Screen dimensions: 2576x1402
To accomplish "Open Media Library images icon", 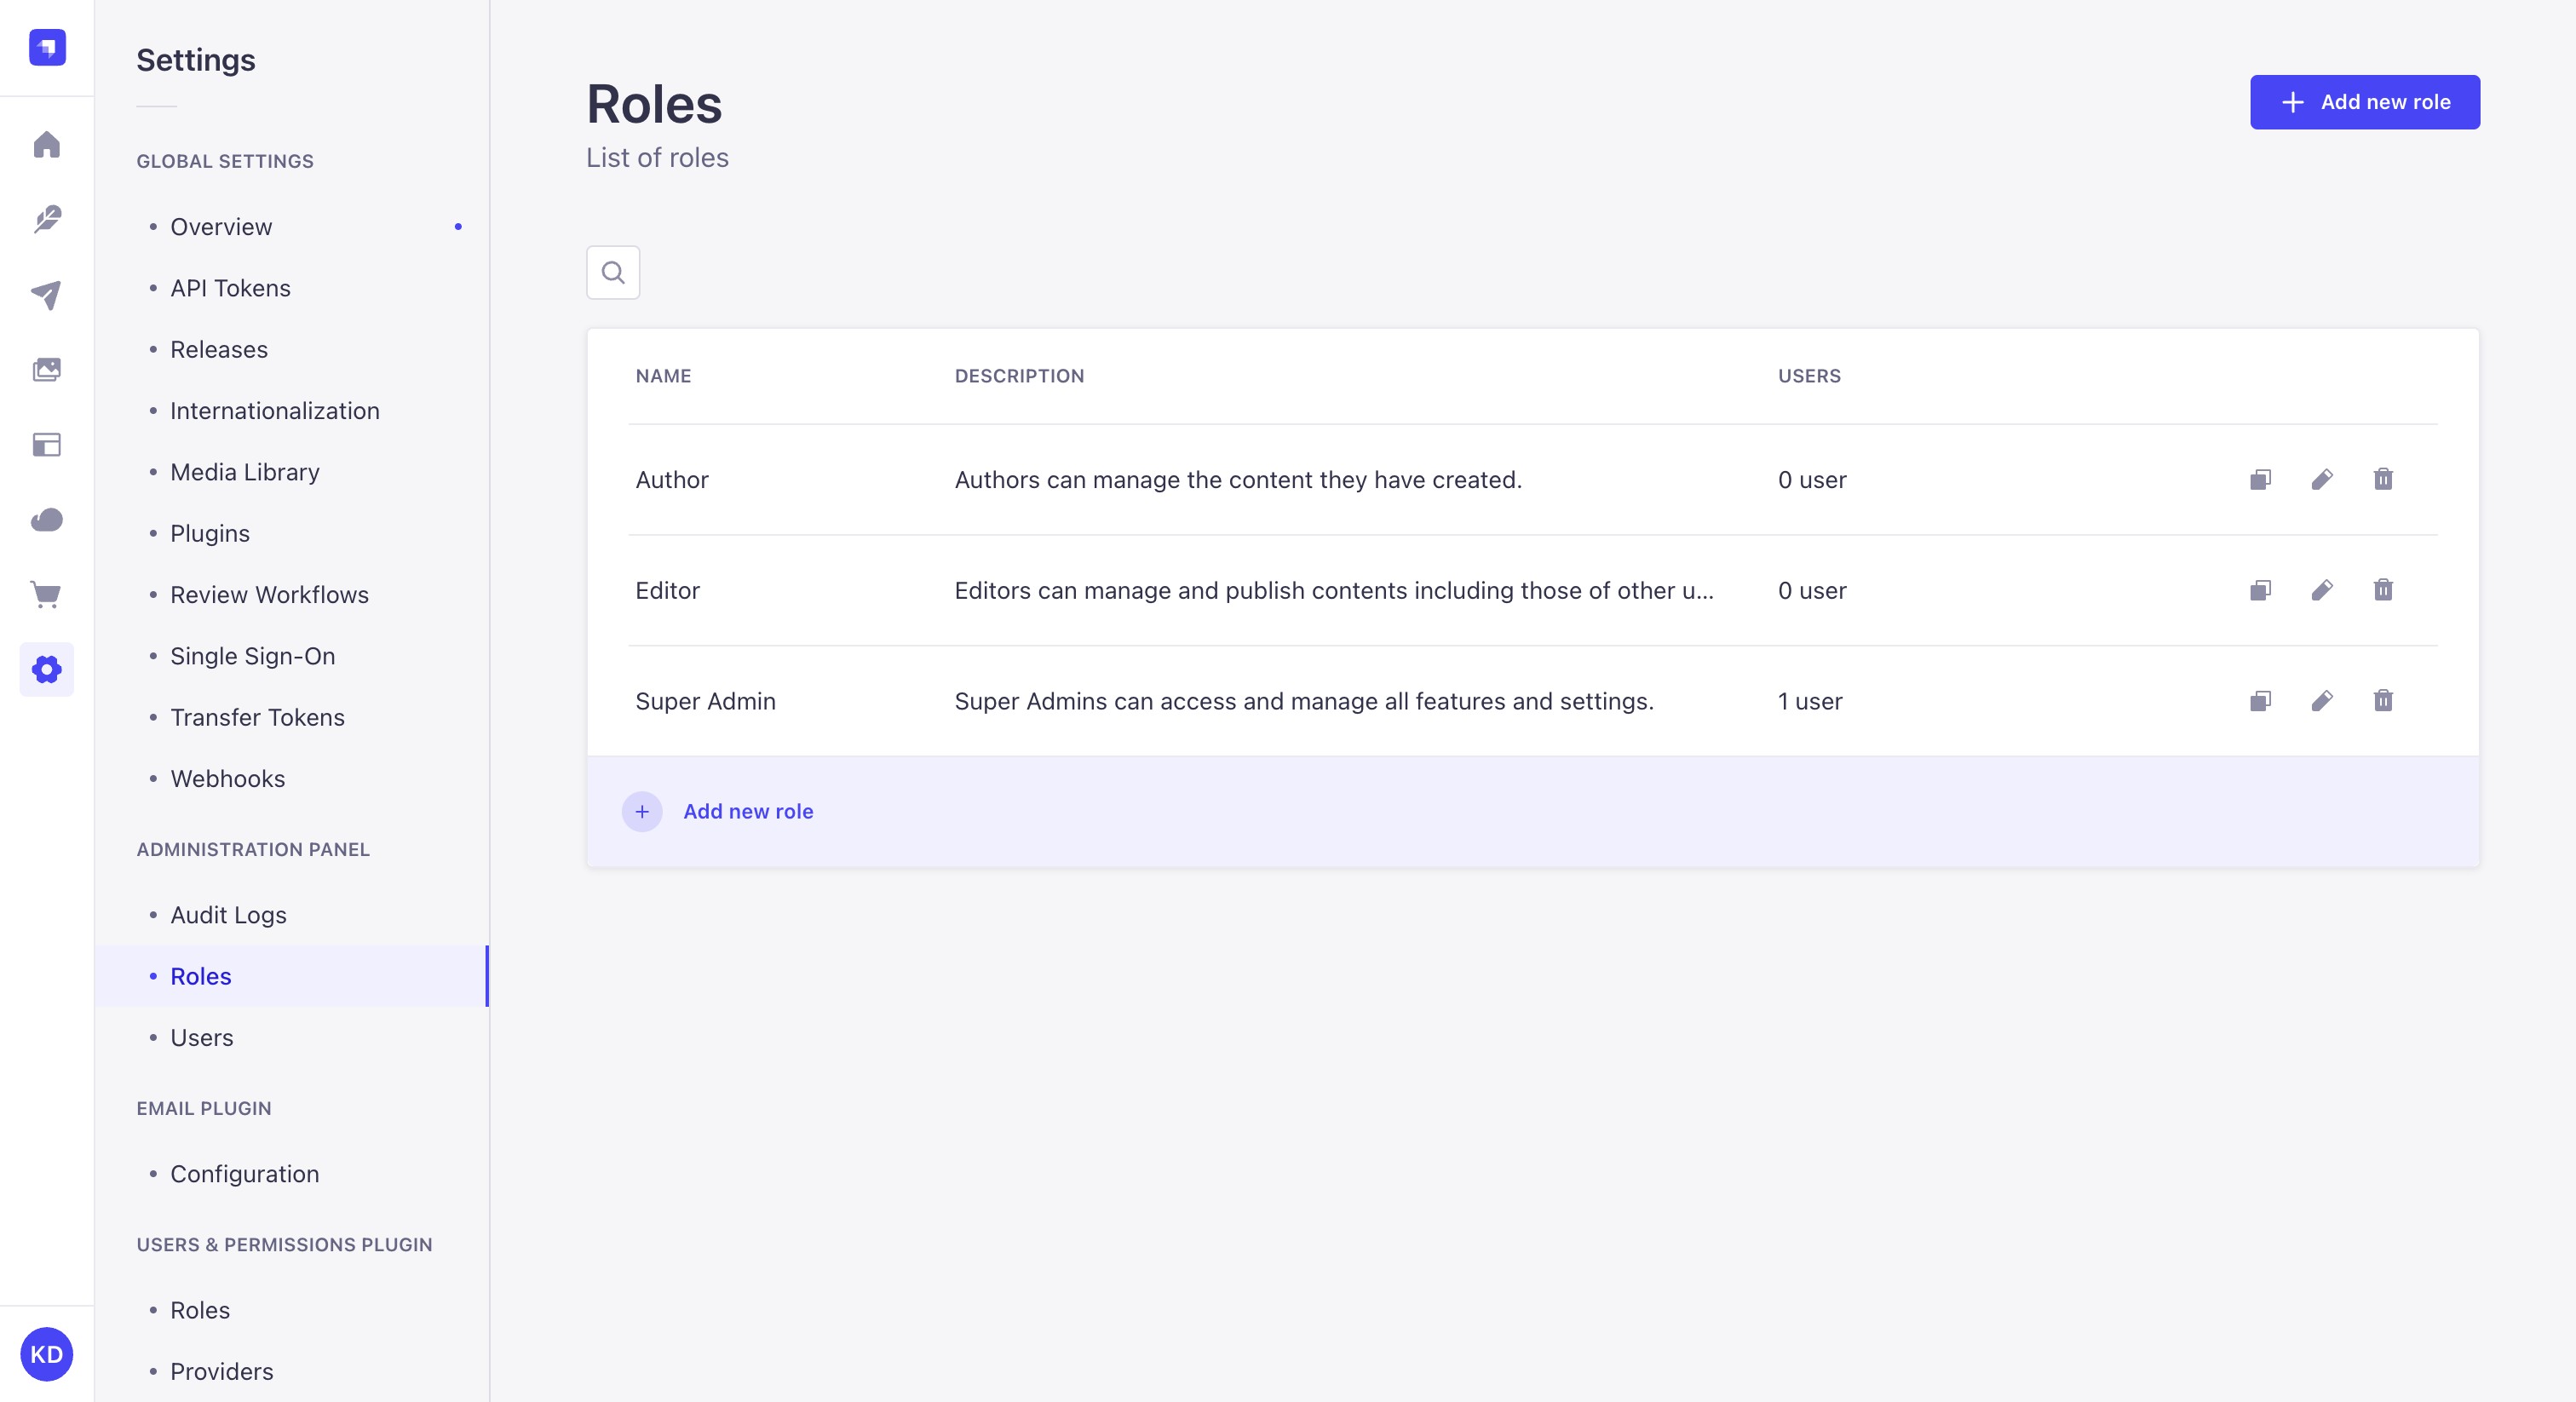I will click(47, 370).
